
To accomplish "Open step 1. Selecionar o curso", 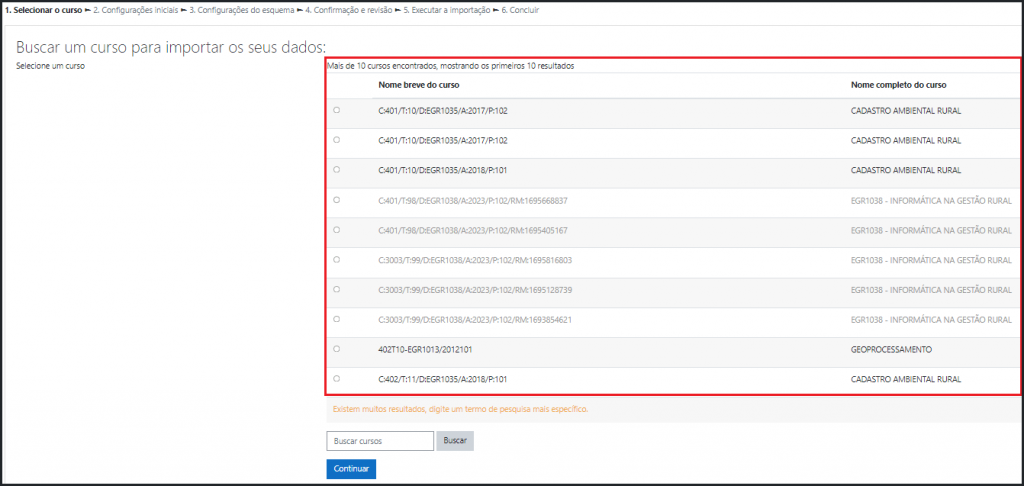I will point(44,10).
